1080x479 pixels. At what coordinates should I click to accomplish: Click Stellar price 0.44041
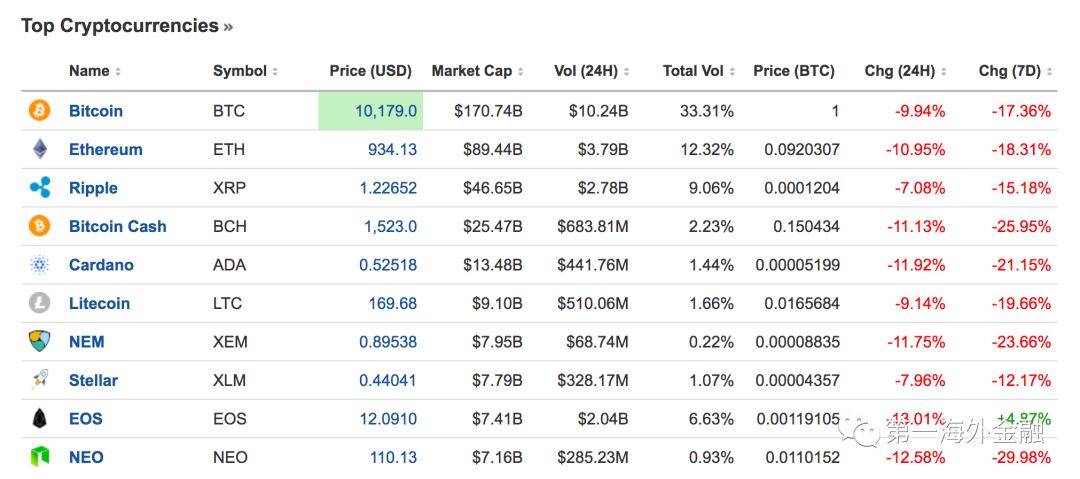point(388,380)
